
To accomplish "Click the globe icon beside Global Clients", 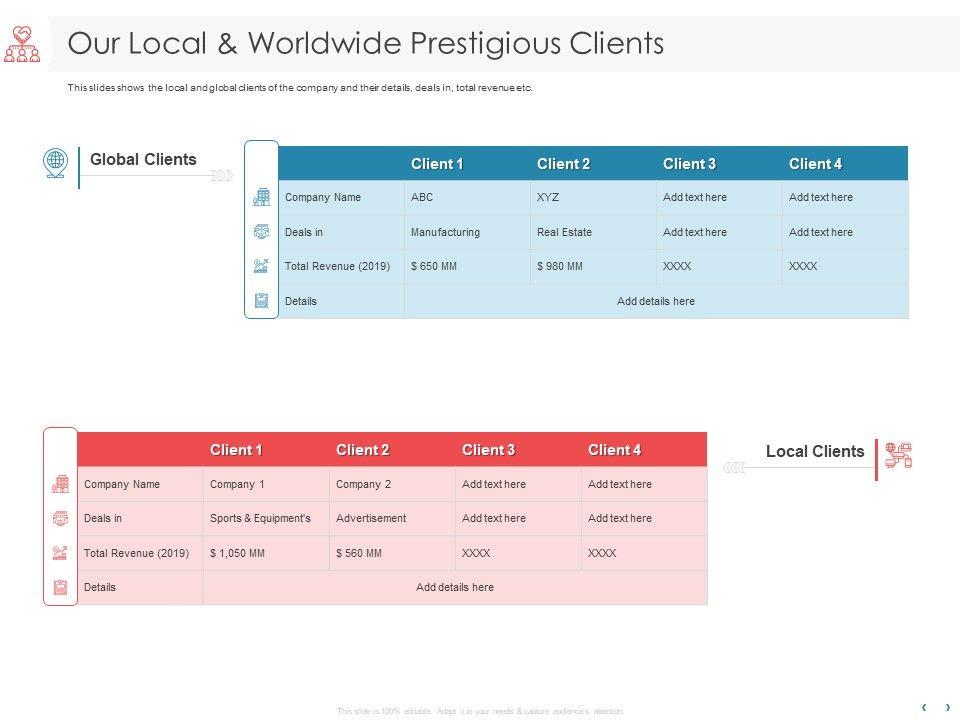I will click(55, 161).
